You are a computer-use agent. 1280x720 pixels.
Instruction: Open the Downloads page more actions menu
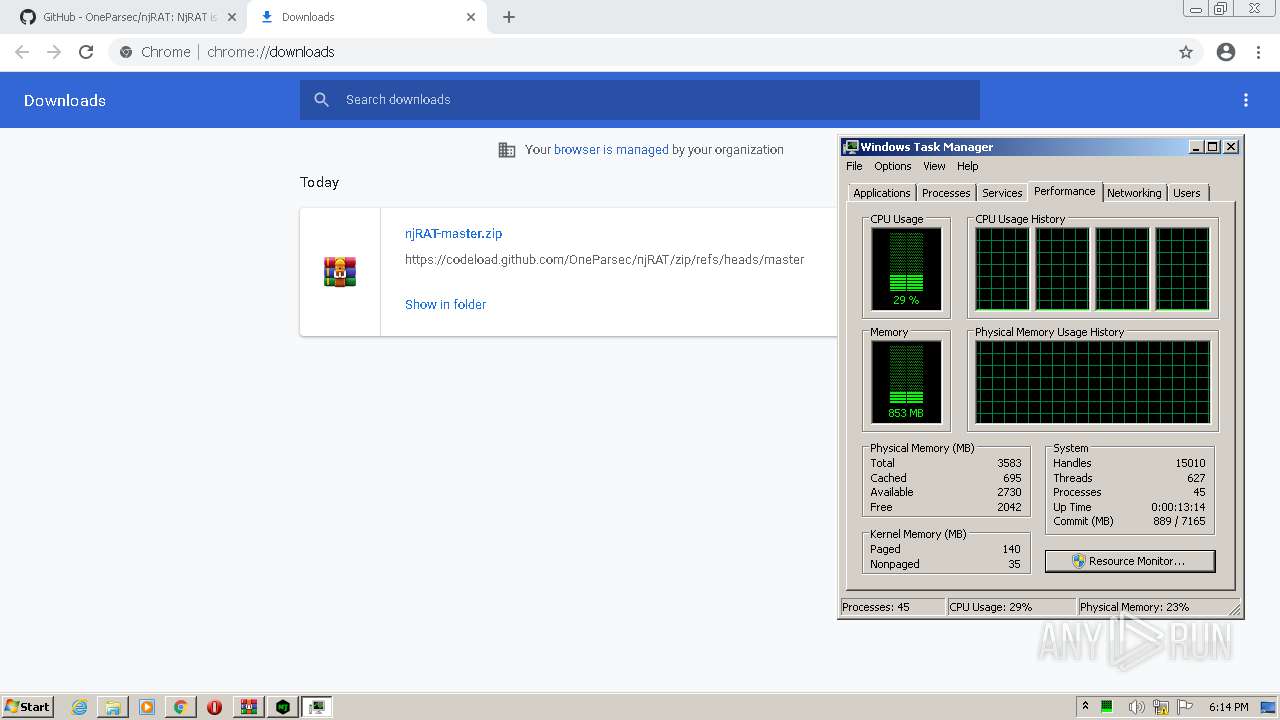(x=1246, y=100)
